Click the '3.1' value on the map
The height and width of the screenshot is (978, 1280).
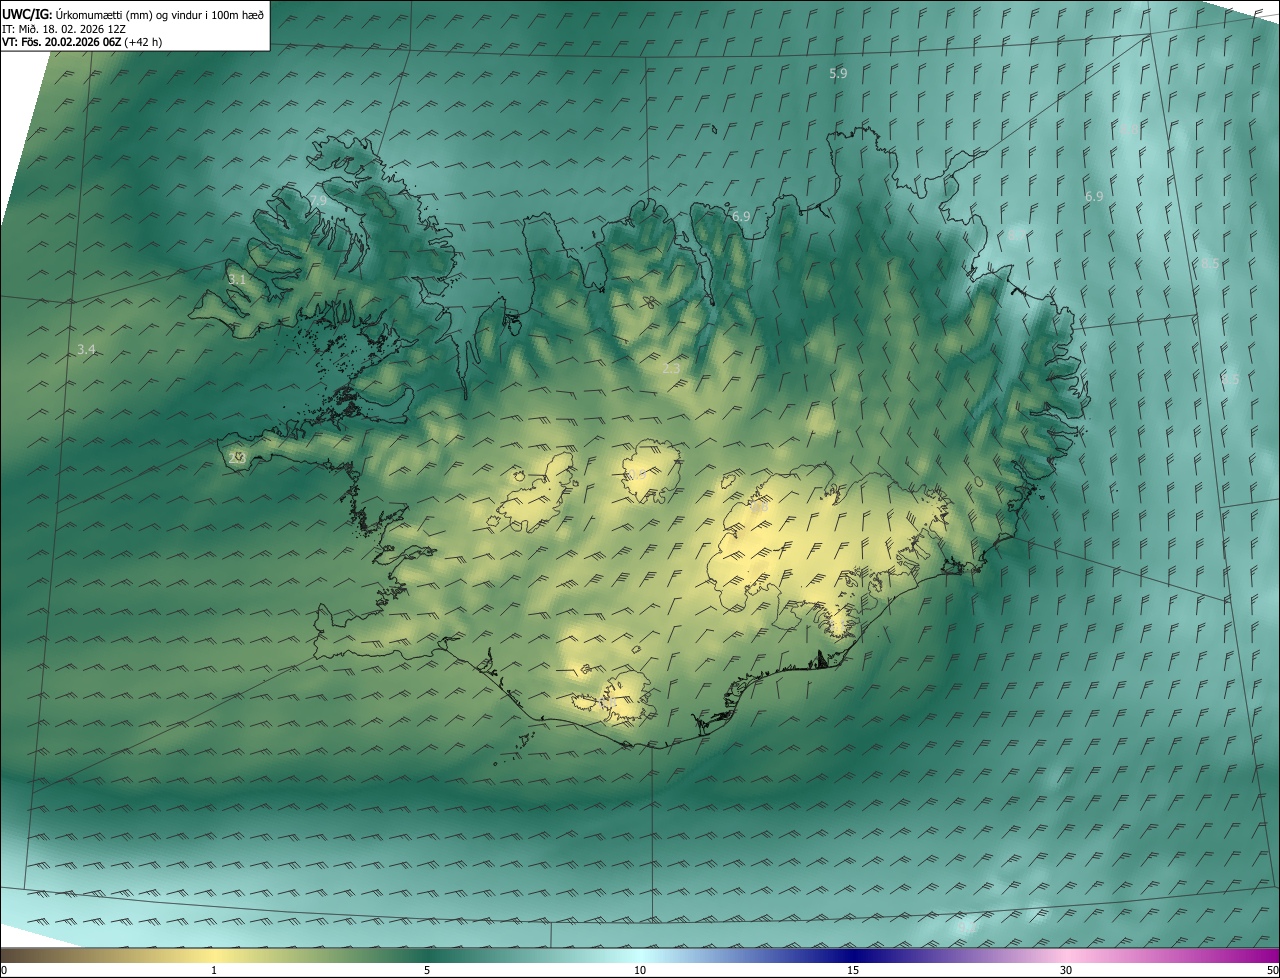point(237,279)
